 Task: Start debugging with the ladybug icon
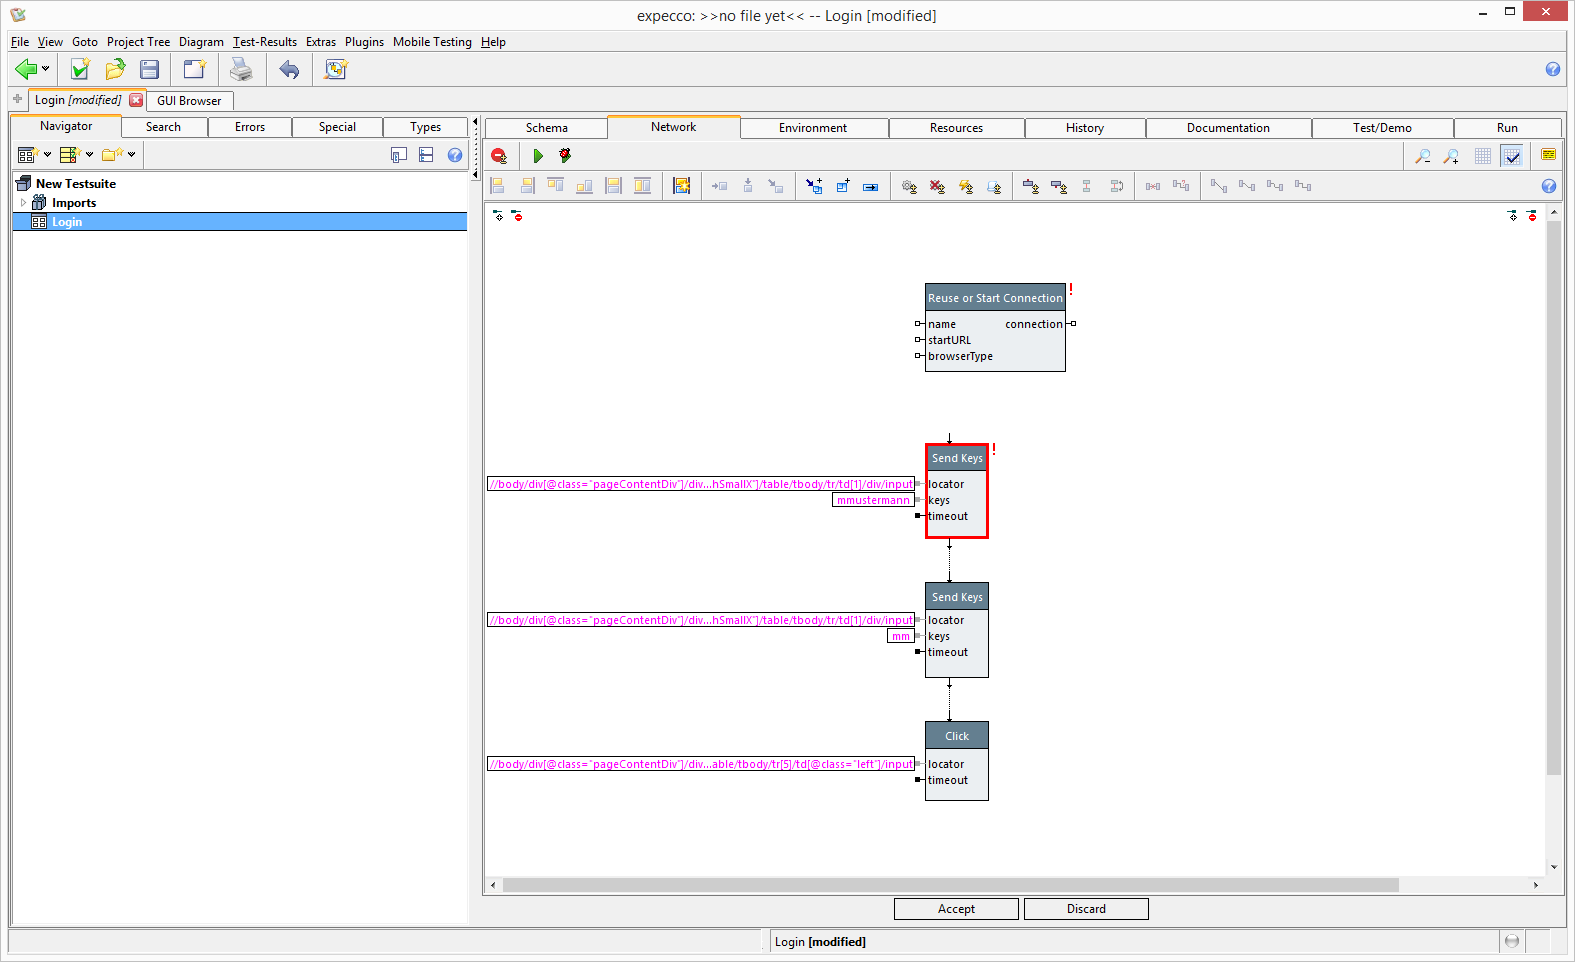[x=565, y=156]
